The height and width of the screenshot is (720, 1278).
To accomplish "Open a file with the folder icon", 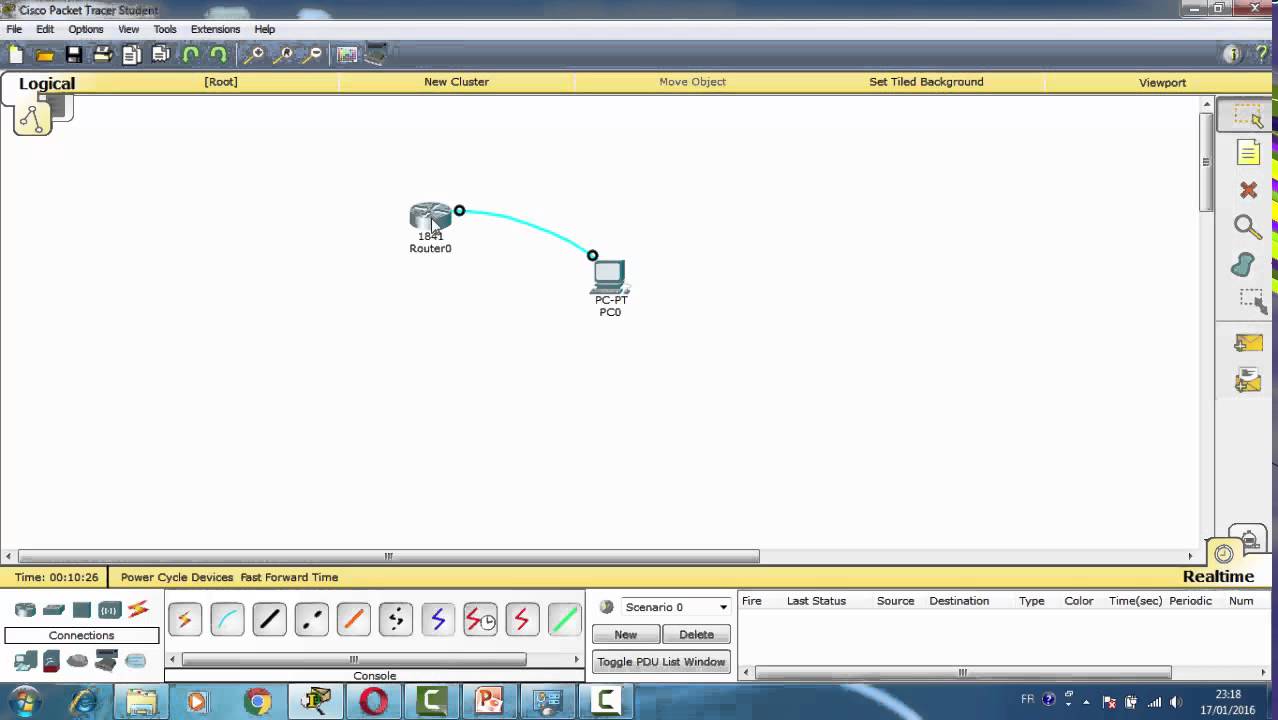I will 45,55.
